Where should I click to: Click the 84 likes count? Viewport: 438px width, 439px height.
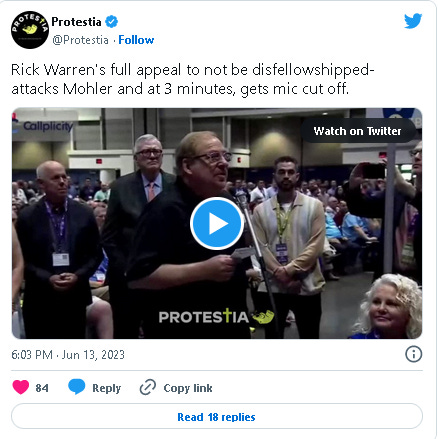pyautogui.click(x=42, y=388)
